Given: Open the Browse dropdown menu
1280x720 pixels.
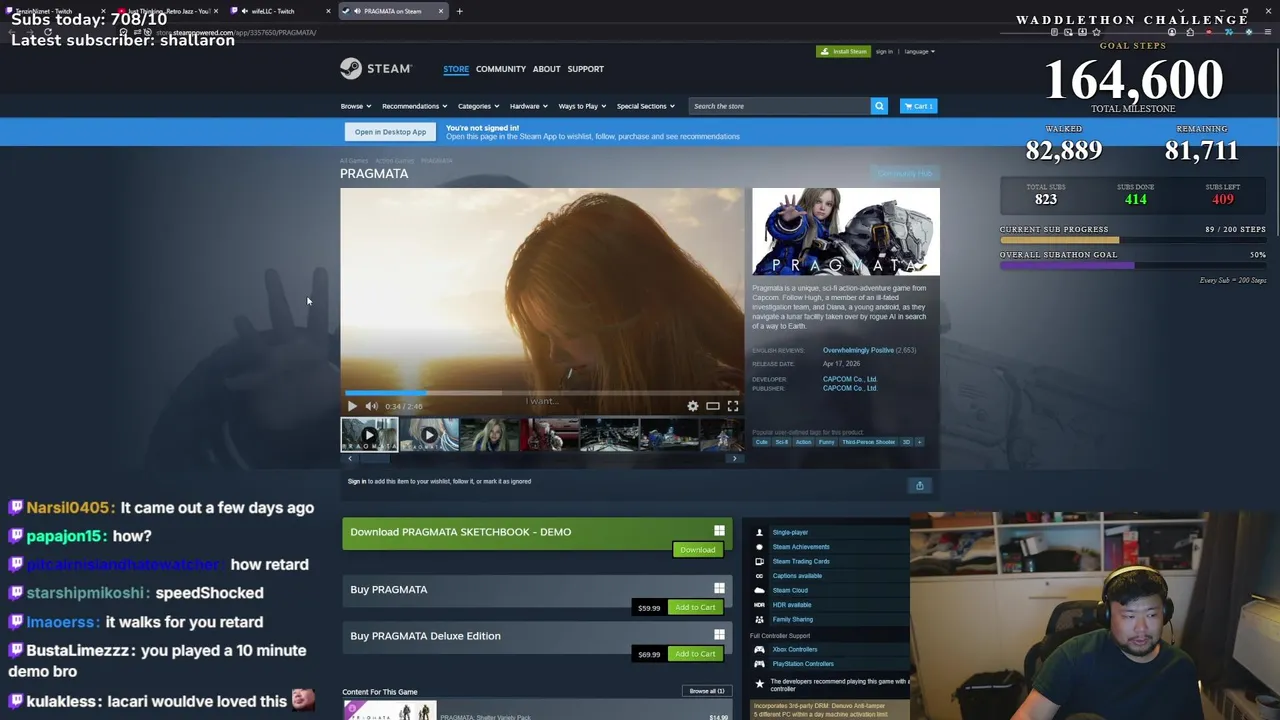Looking at the screenshot, I should [x=355, y=106].
